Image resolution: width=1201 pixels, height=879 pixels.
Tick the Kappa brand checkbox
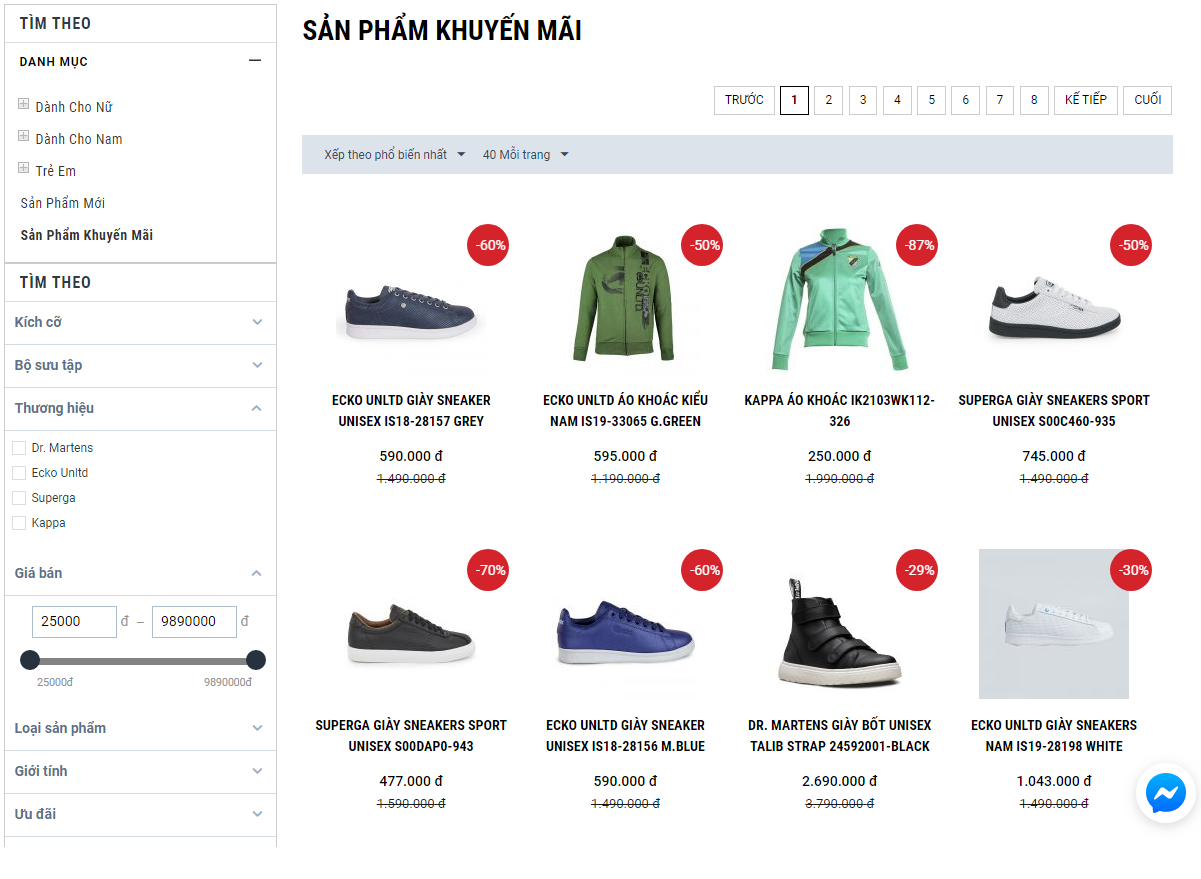(19, 523)
